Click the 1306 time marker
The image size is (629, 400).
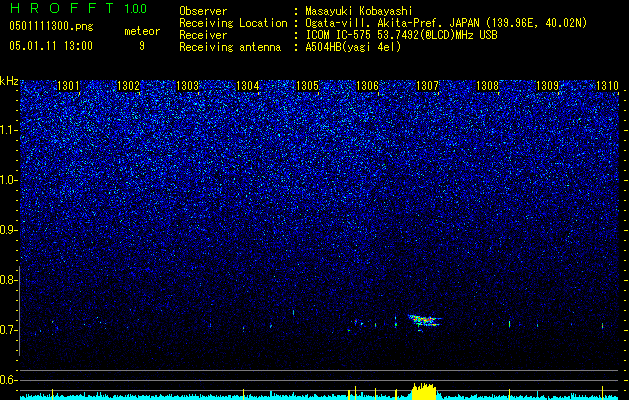367,86
